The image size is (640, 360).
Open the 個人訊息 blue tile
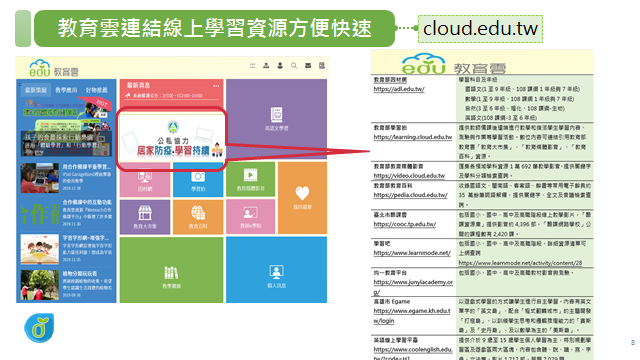coord(276,270)
